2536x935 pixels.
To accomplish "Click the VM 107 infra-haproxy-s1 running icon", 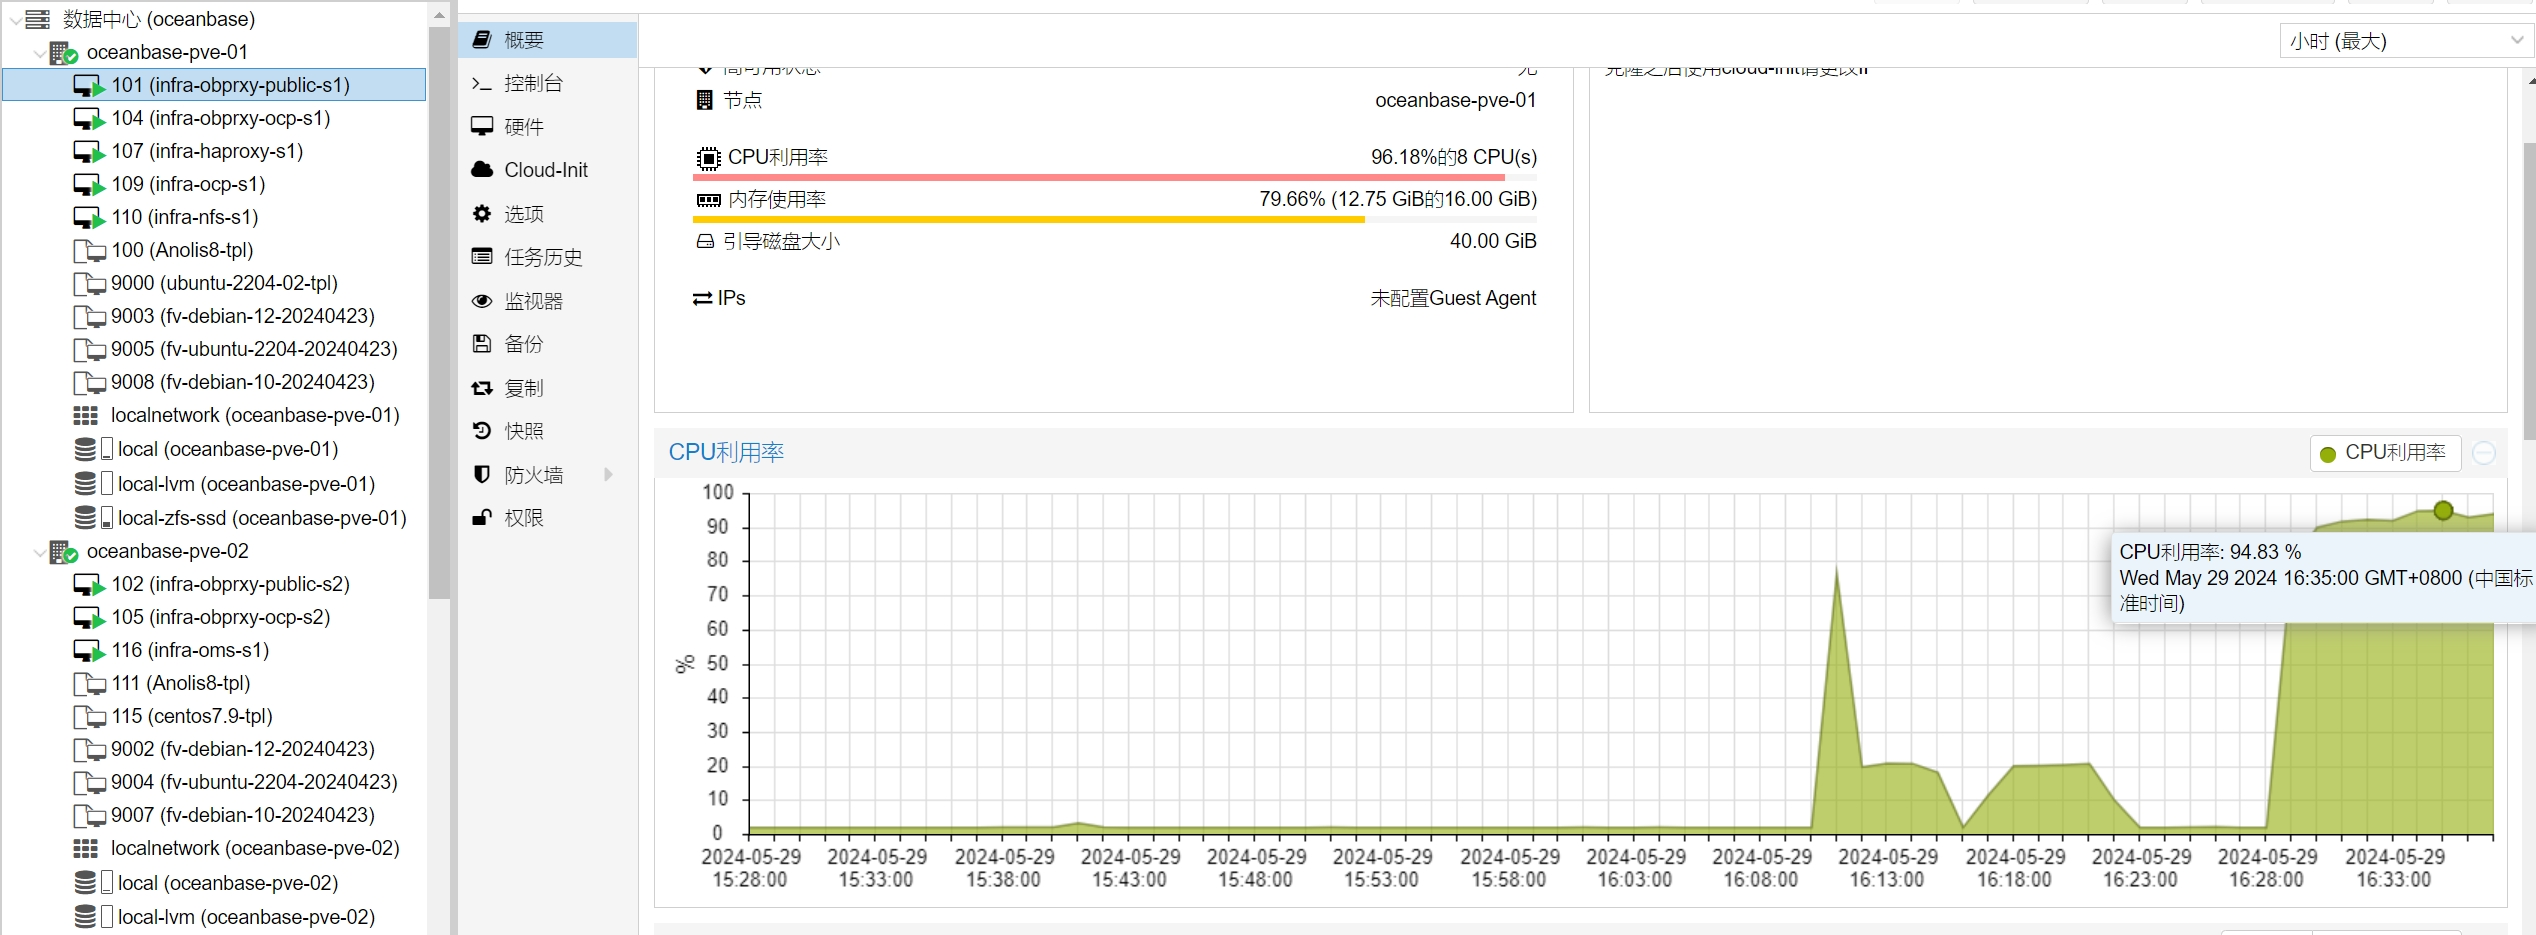I will click(x=89, y=151).
